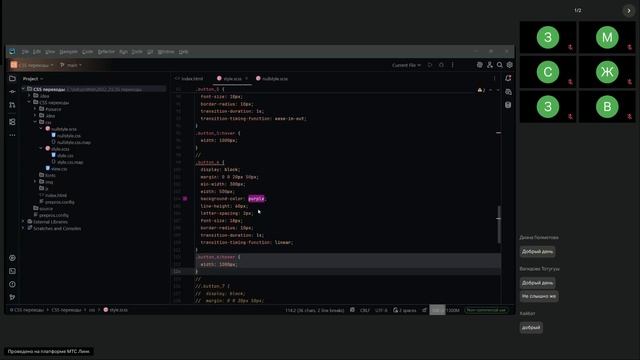Open the File menu

[x=25, y=52]
